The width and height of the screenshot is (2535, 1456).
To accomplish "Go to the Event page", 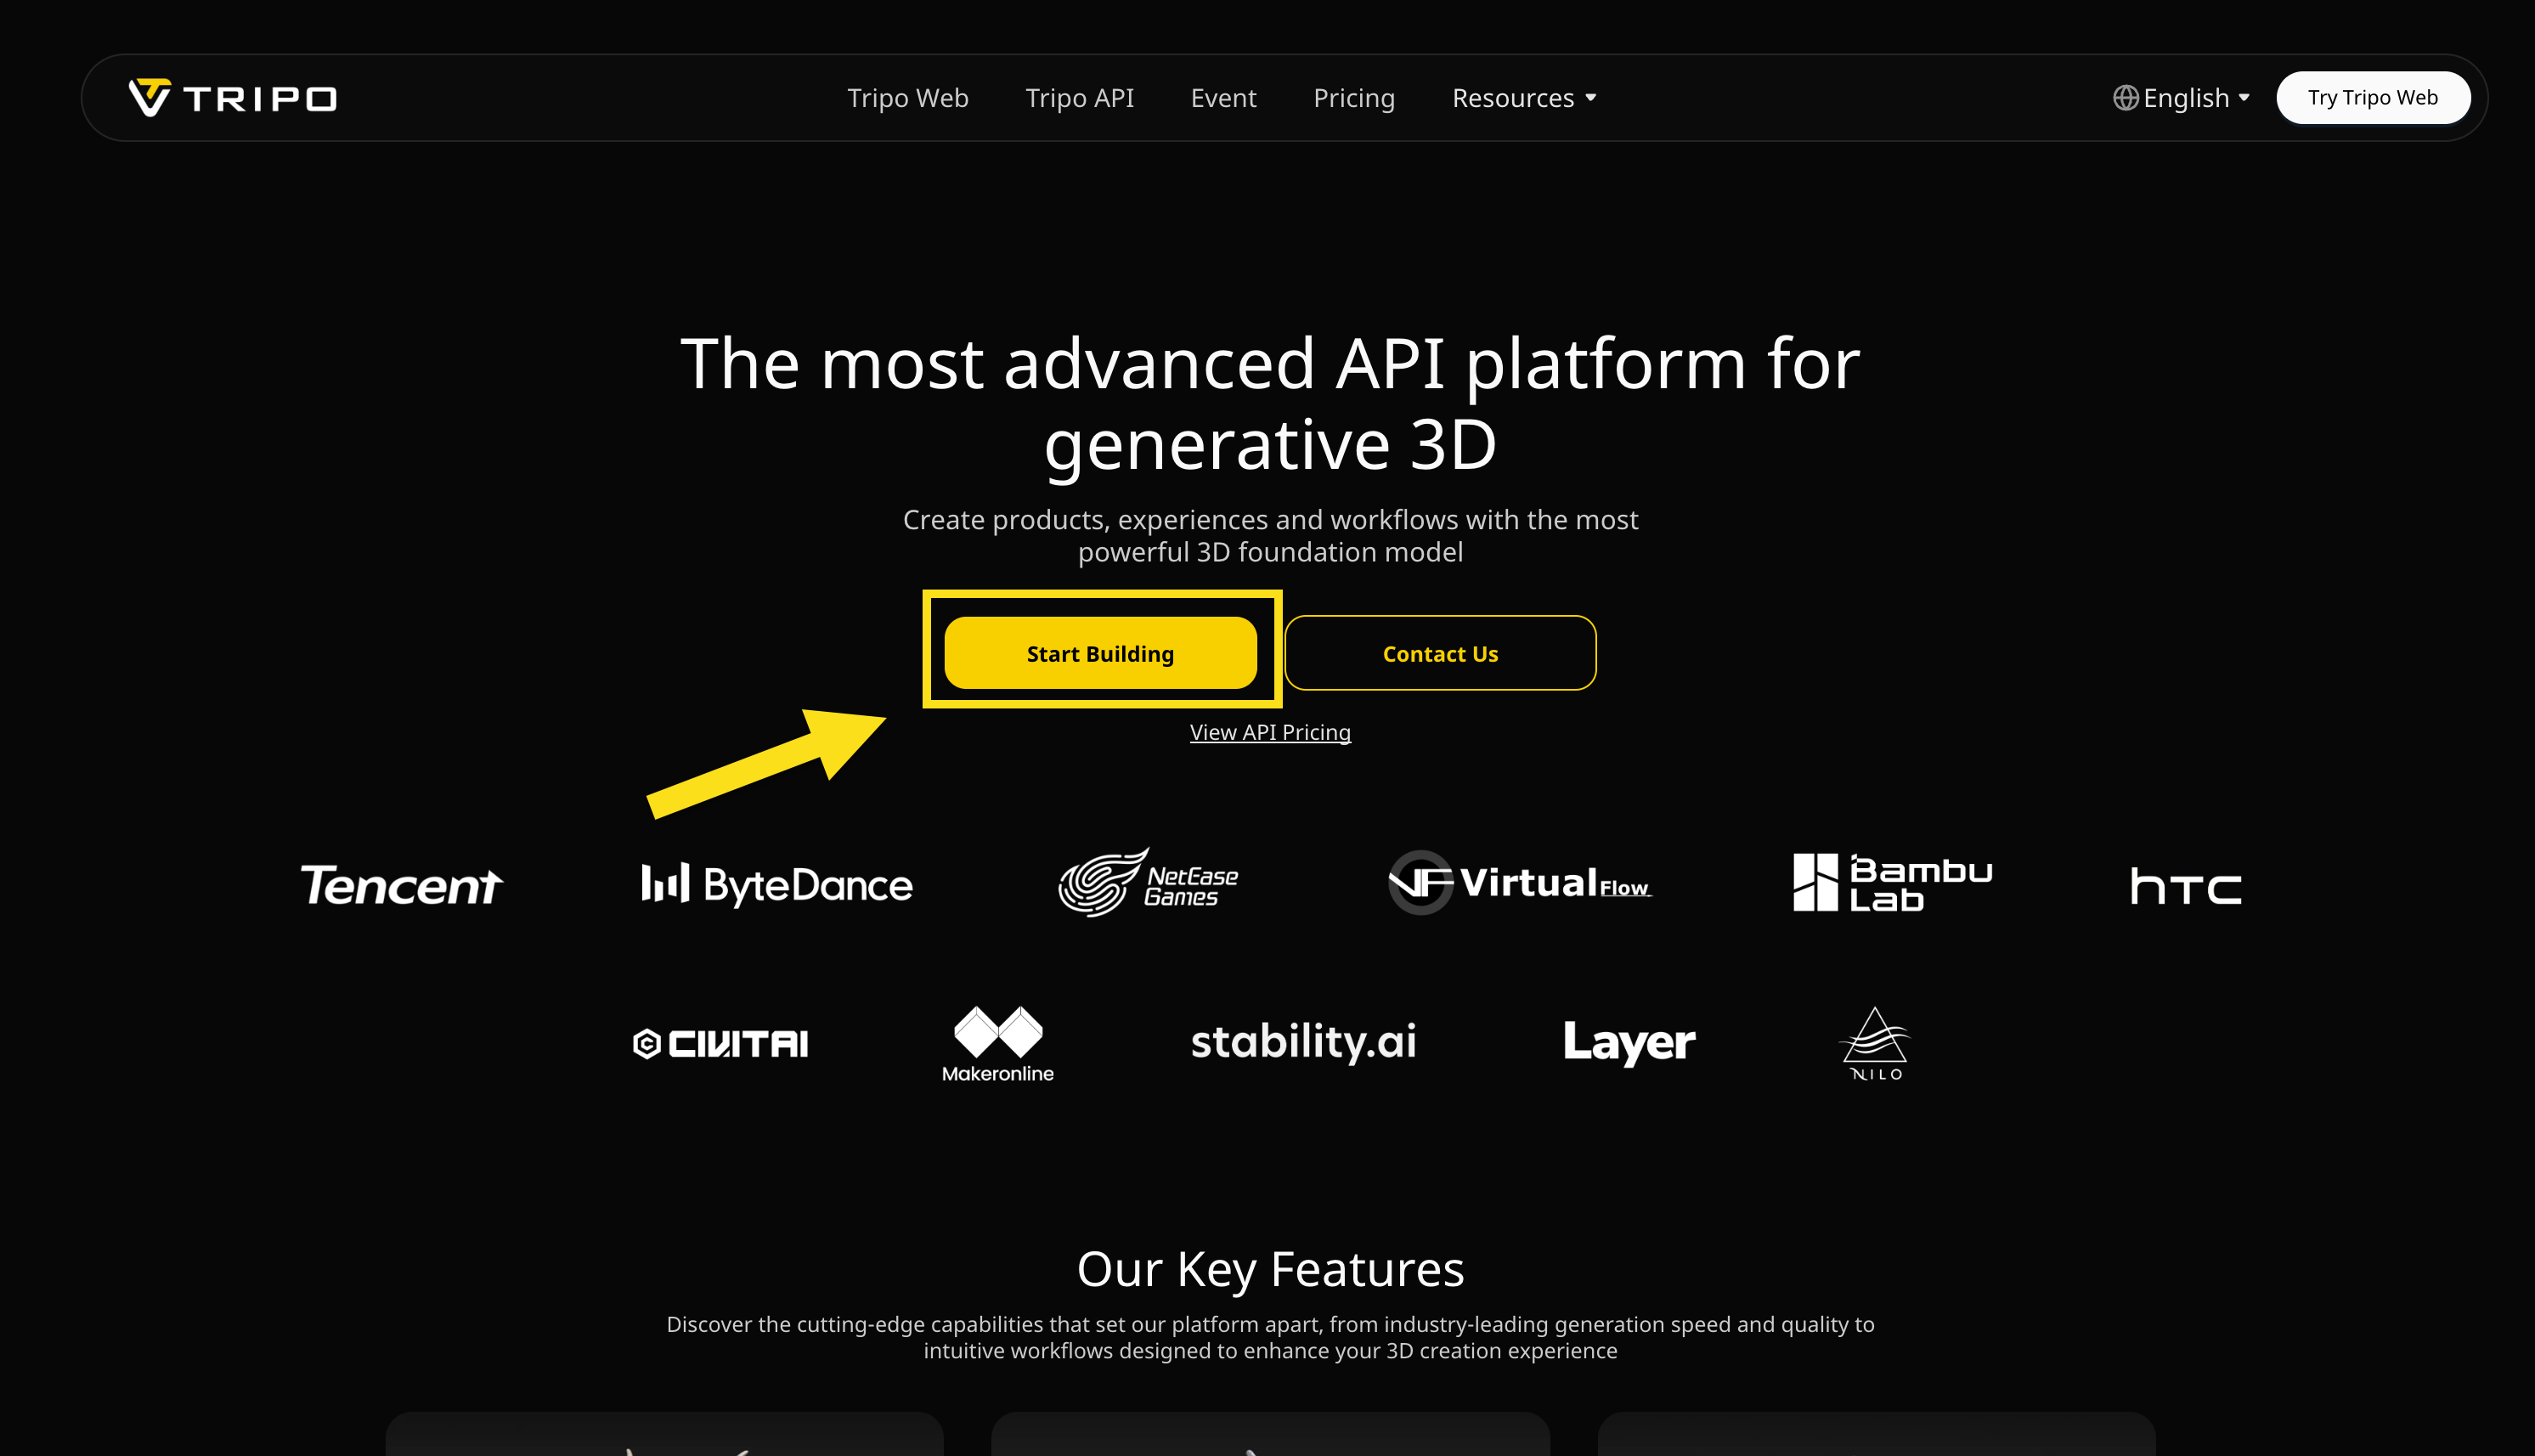I will pos(1223,98).
